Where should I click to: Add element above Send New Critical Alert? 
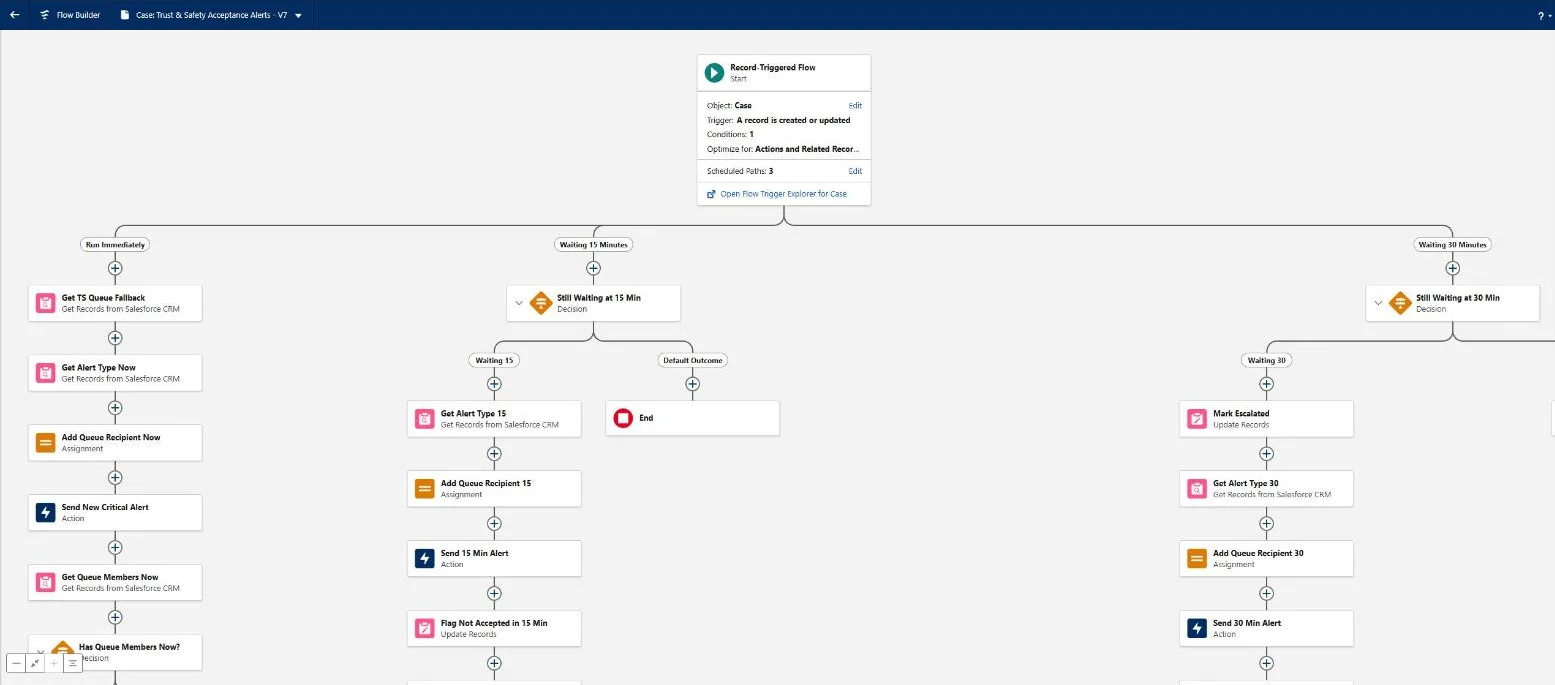click(x=115, y=478)
